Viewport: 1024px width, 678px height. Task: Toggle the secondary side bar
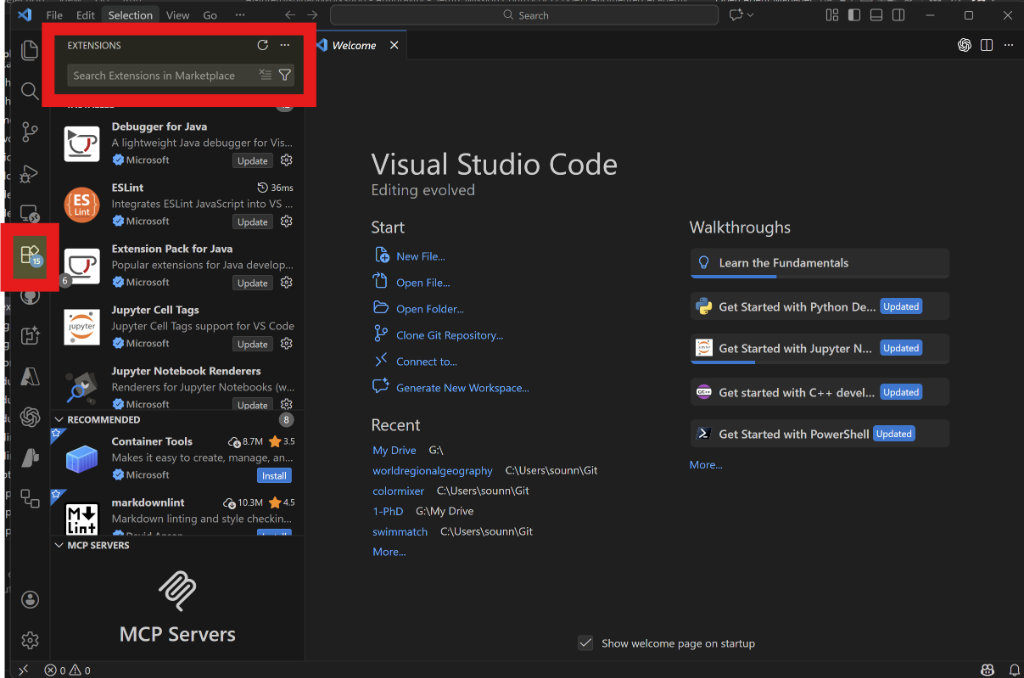click(899, 15)
